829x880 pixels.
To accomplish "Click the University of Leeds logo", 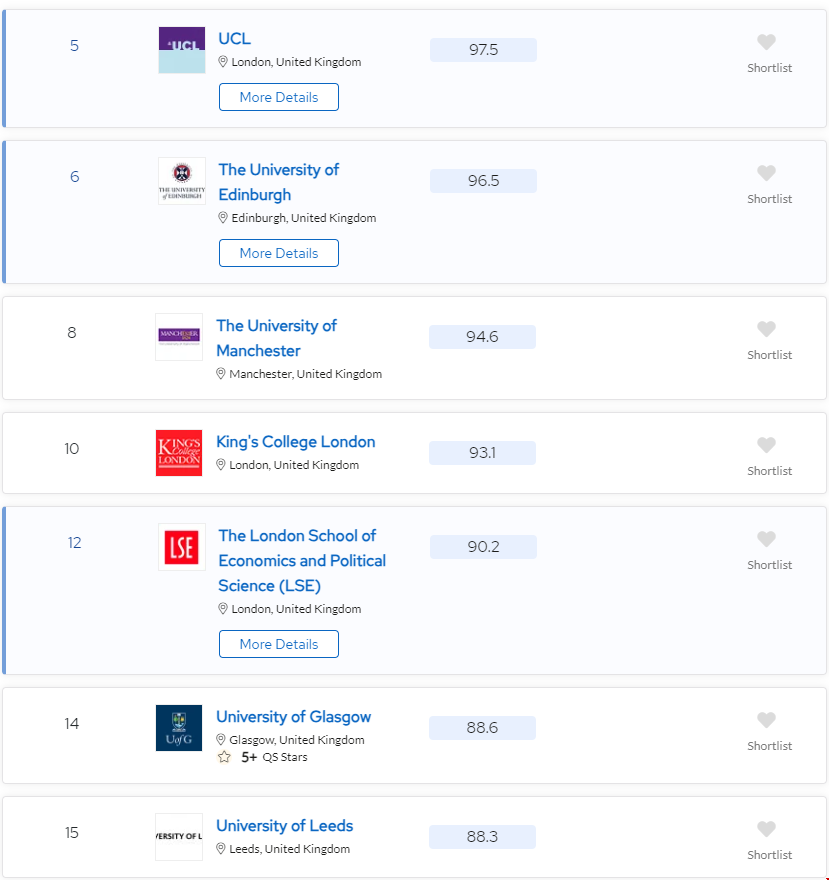I will 178,836.
